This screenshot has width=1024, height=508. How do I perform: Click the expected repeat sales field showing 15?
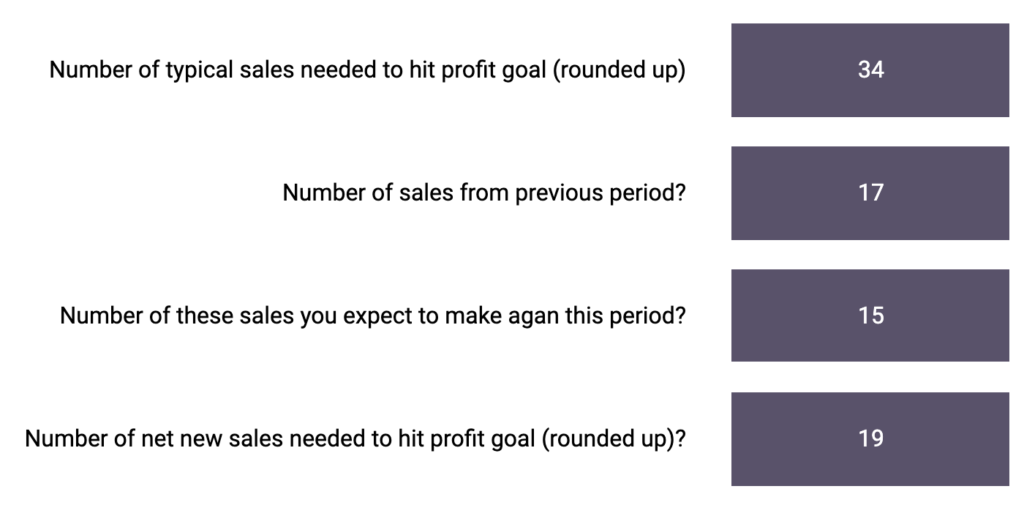point(870,315)
